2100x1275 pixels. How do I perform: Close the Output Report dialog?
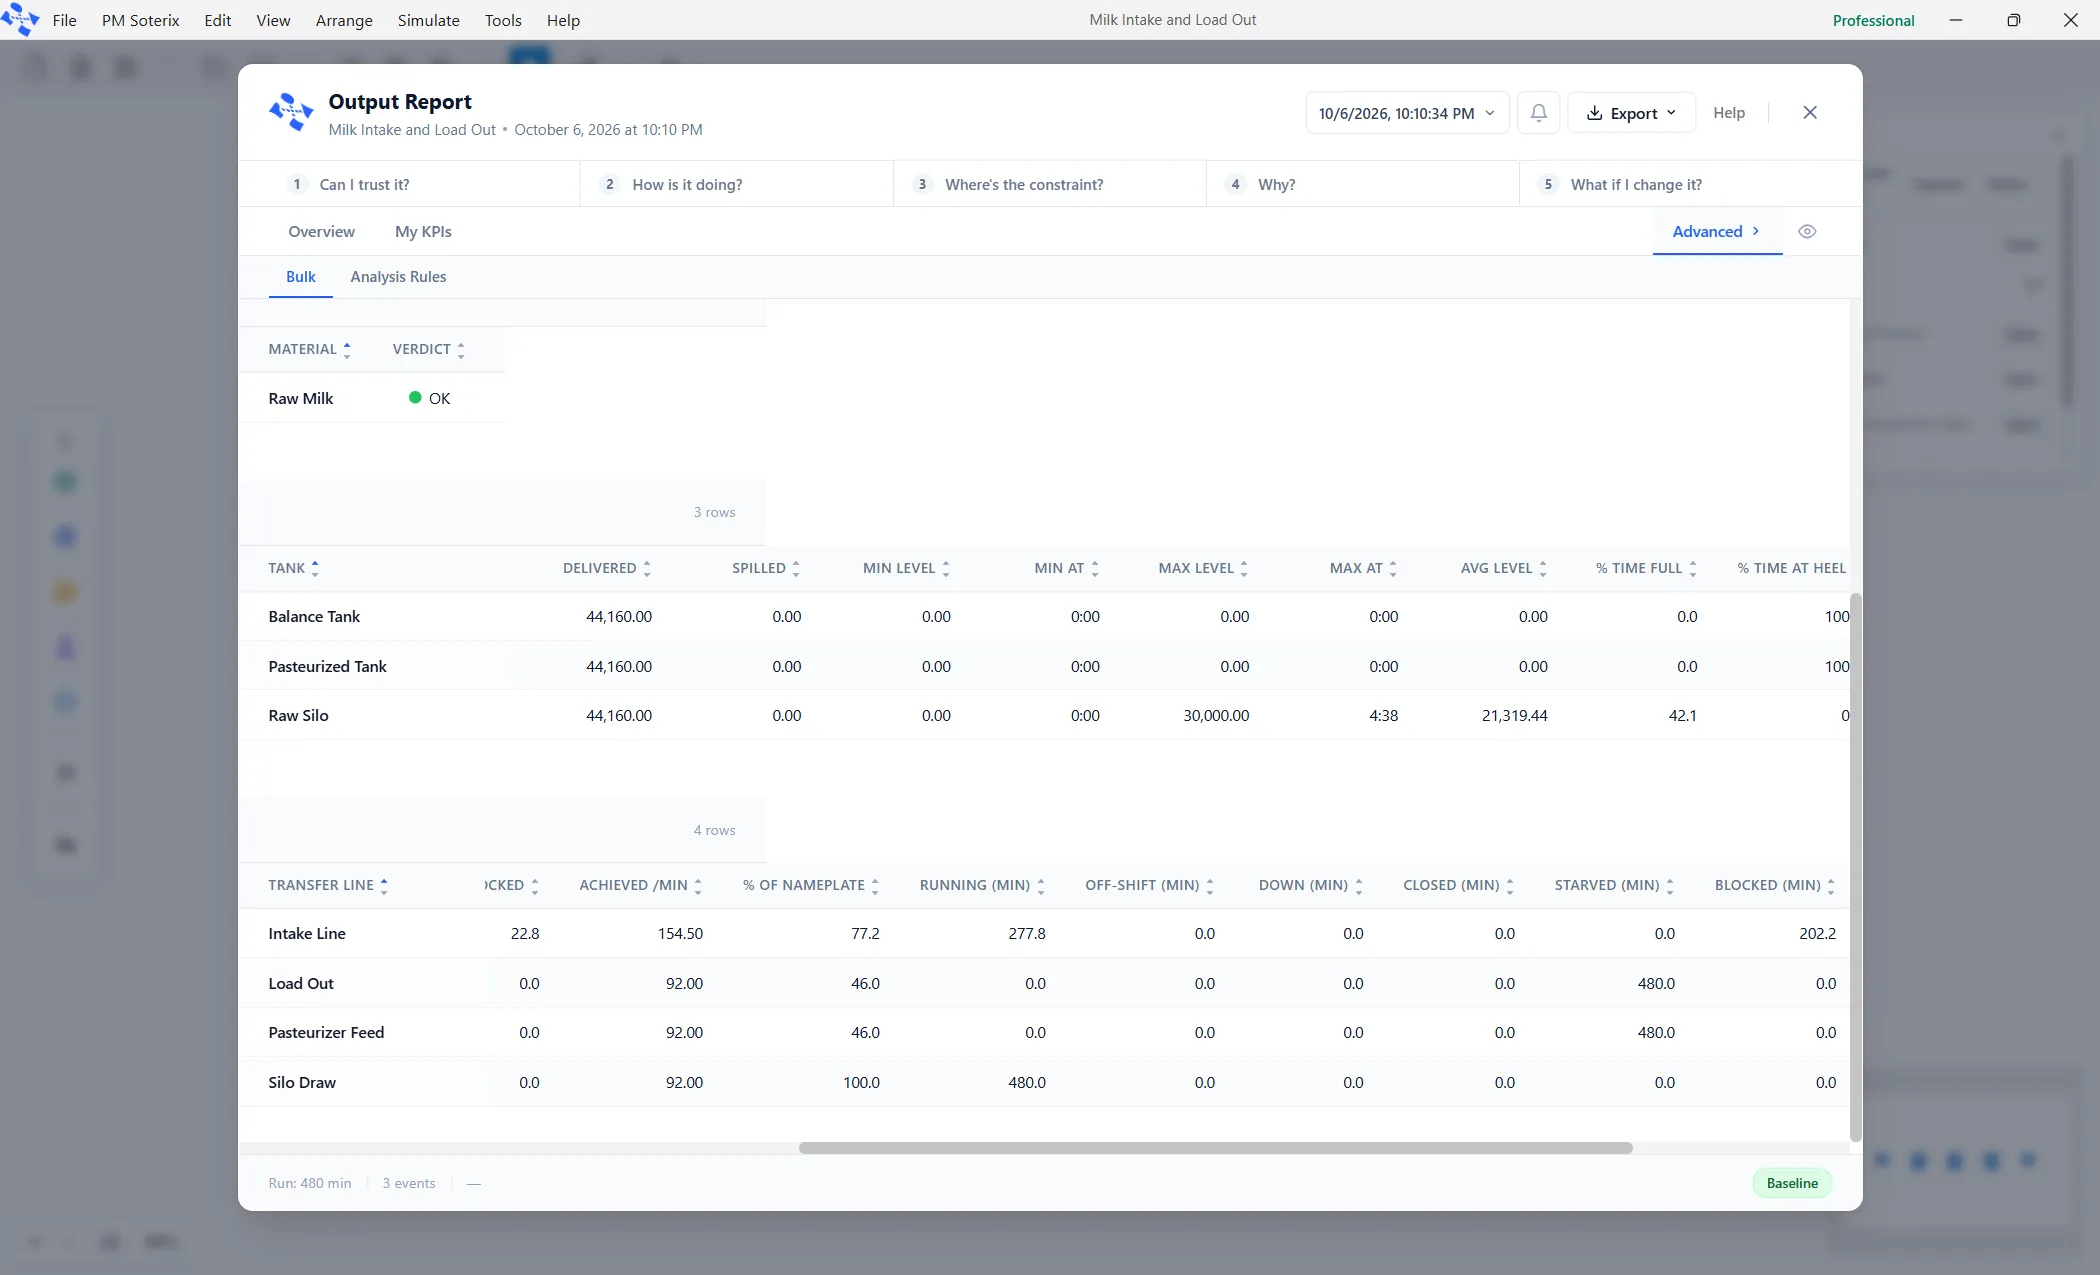[1810, 113]
